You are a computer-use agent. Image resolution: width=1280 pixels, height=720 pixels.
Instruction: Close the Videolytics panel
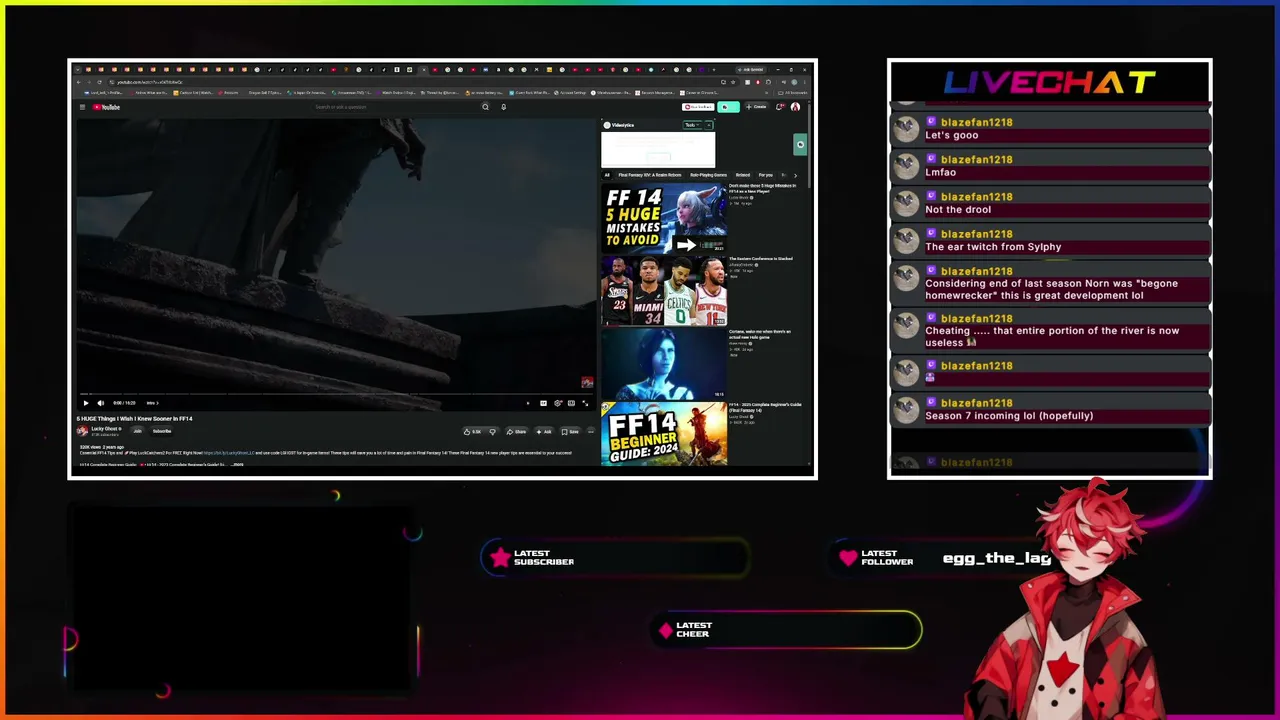[708, 125]
